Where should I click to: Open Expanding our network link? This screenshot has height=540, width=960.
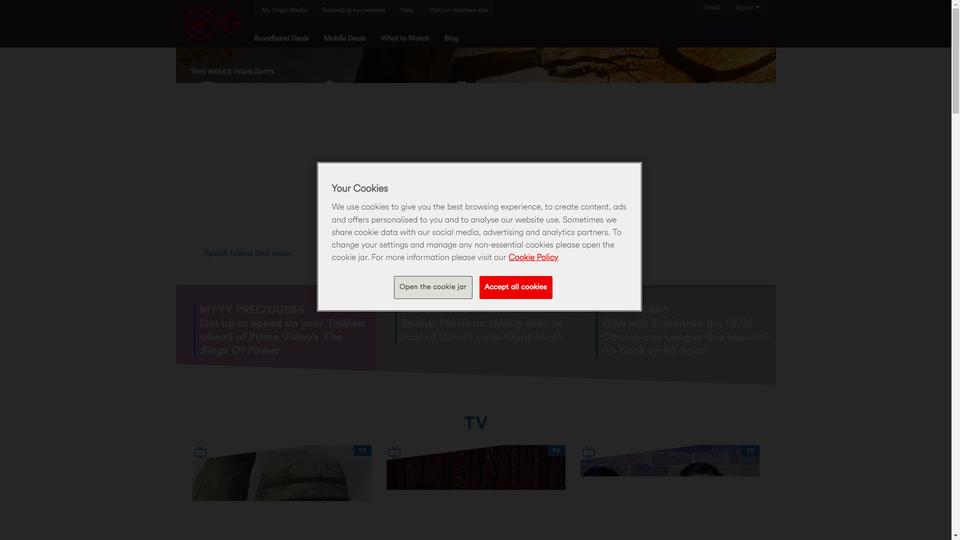[x=354, y=10]
